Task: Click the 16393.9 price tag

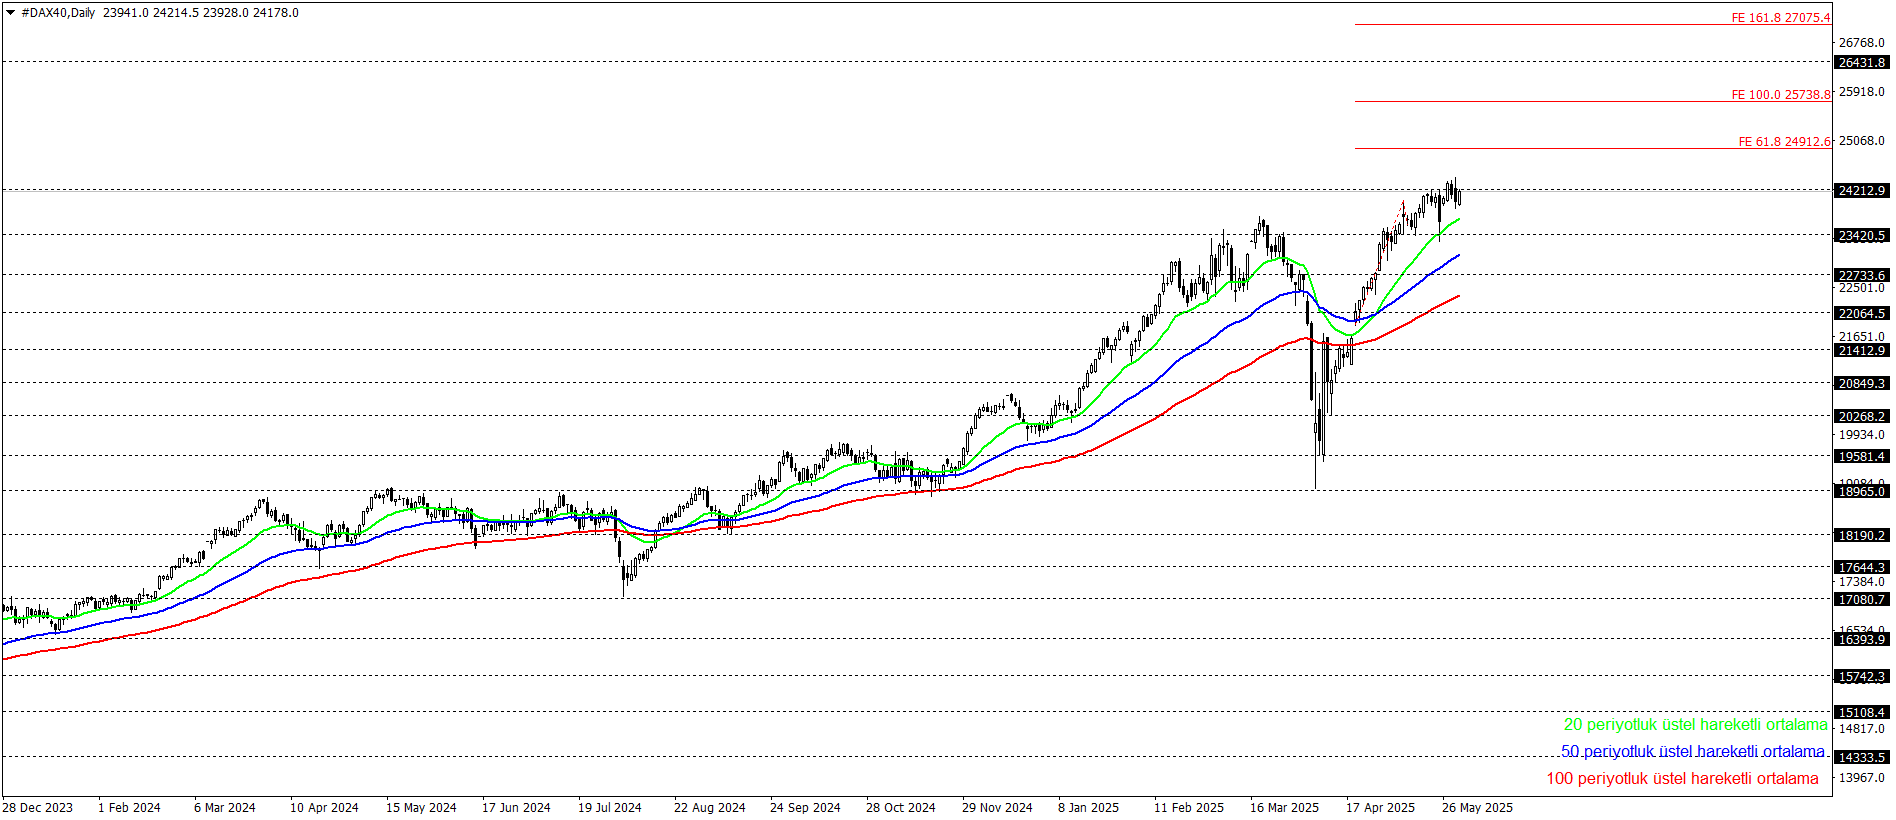Action: pyautogui.click(x=1862, y=639)
